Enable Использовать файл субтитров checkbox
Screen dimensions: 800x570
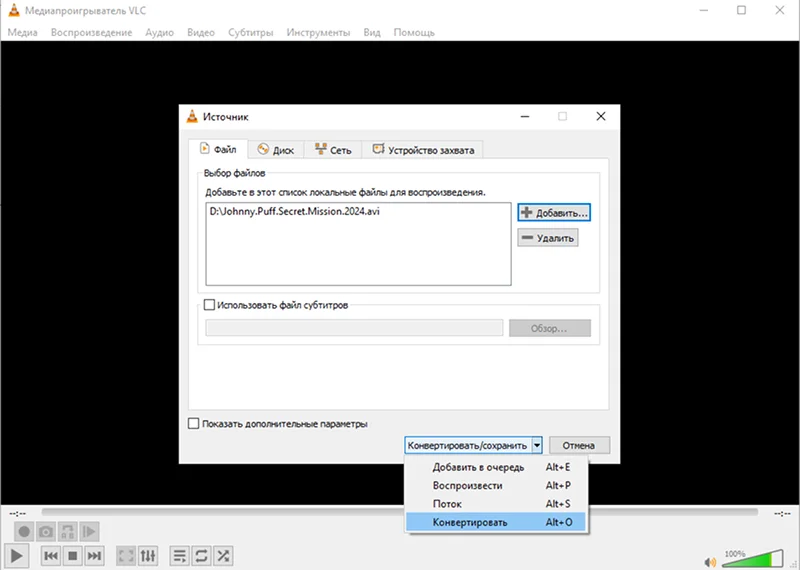pyautogui.click(x=209, y=305)
